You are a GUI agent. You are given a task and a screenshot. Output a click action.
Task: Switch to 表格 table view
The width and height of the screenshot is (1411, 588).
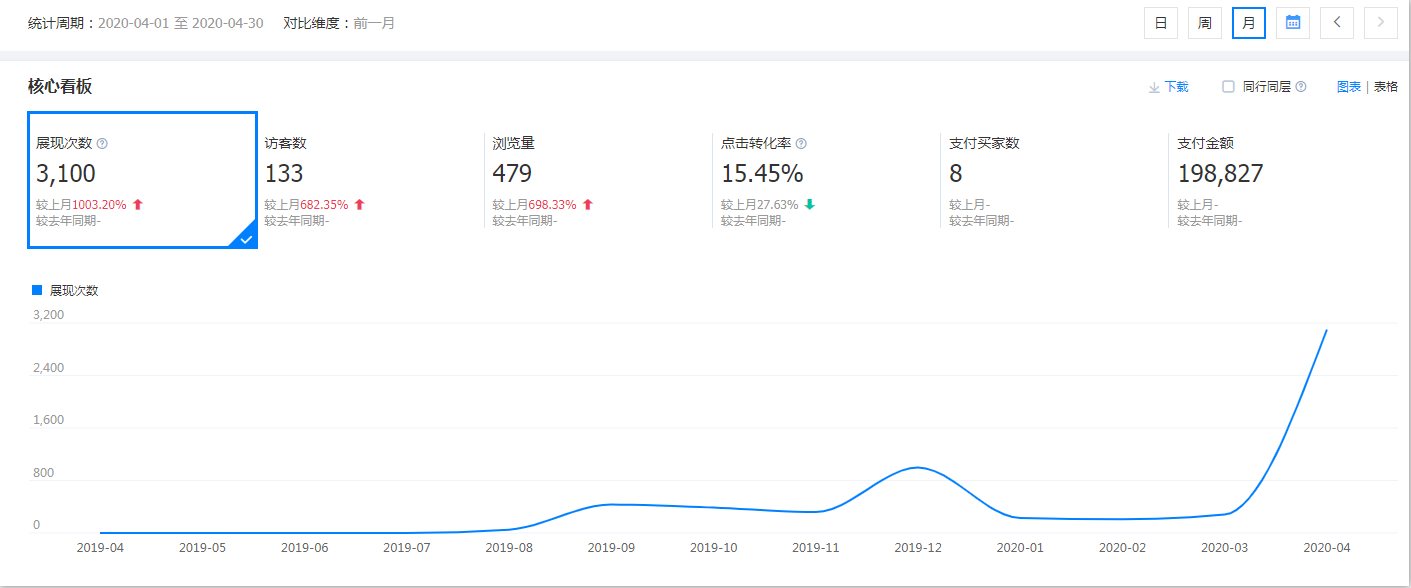[1386, 87]
